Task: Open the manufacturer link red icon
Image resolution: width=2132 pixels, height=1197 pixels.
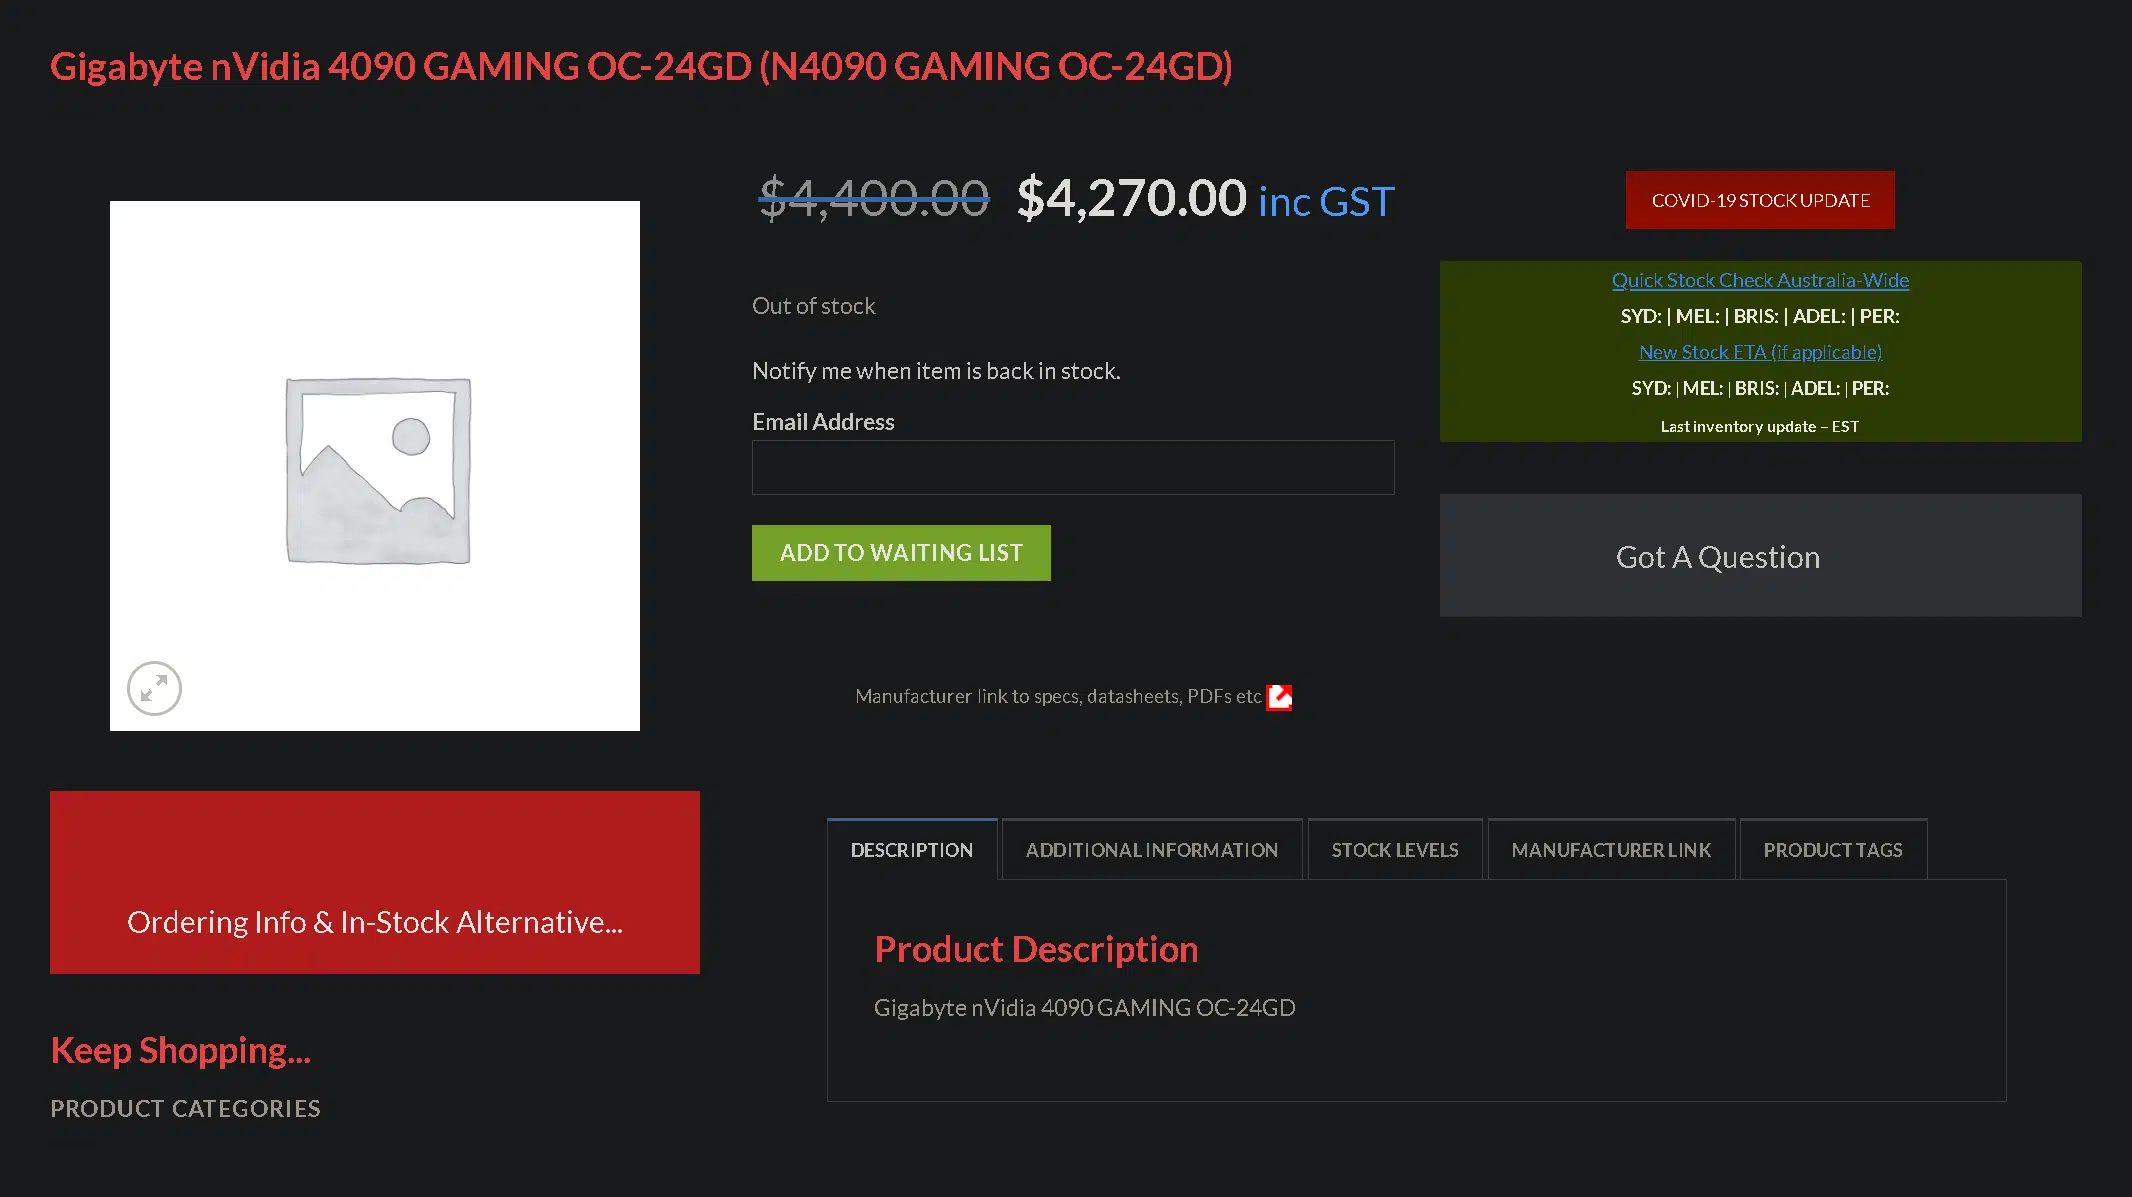Action: [1279, 697]
